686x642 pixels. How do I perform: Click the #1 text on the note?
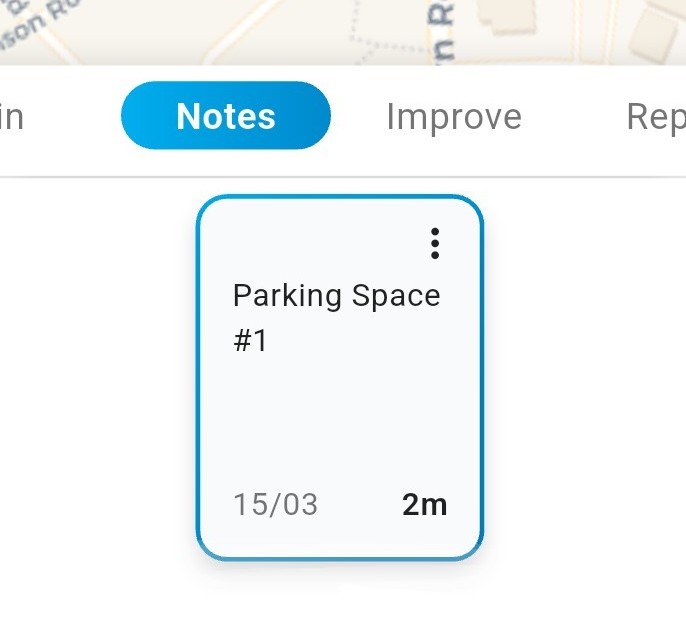pyautogui.click(x=250, y=341)
